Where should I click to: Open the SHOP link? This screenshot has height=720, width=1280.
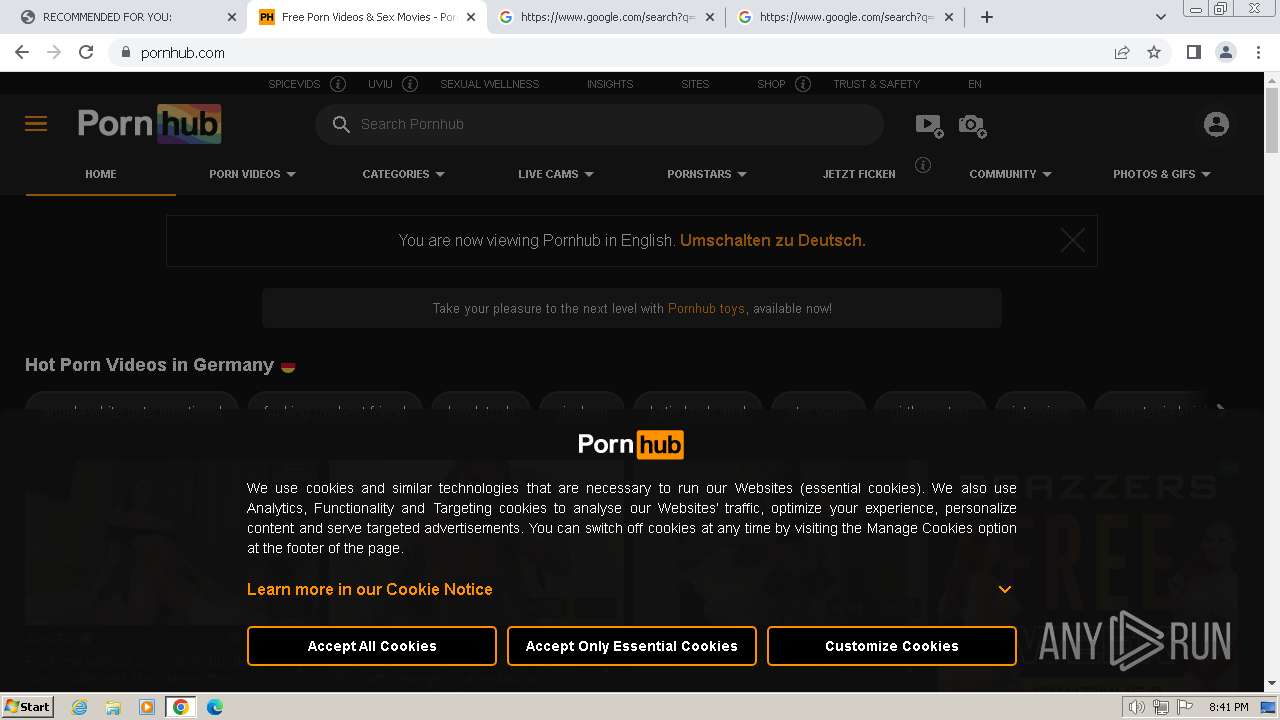pyautogui.click(x=771, y=84)
